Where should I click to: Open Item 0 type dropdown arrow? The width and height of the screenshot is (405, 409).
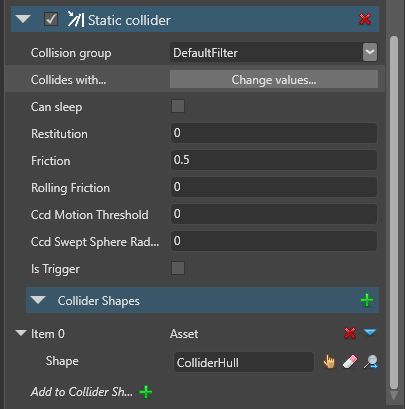tap(370, 332)
